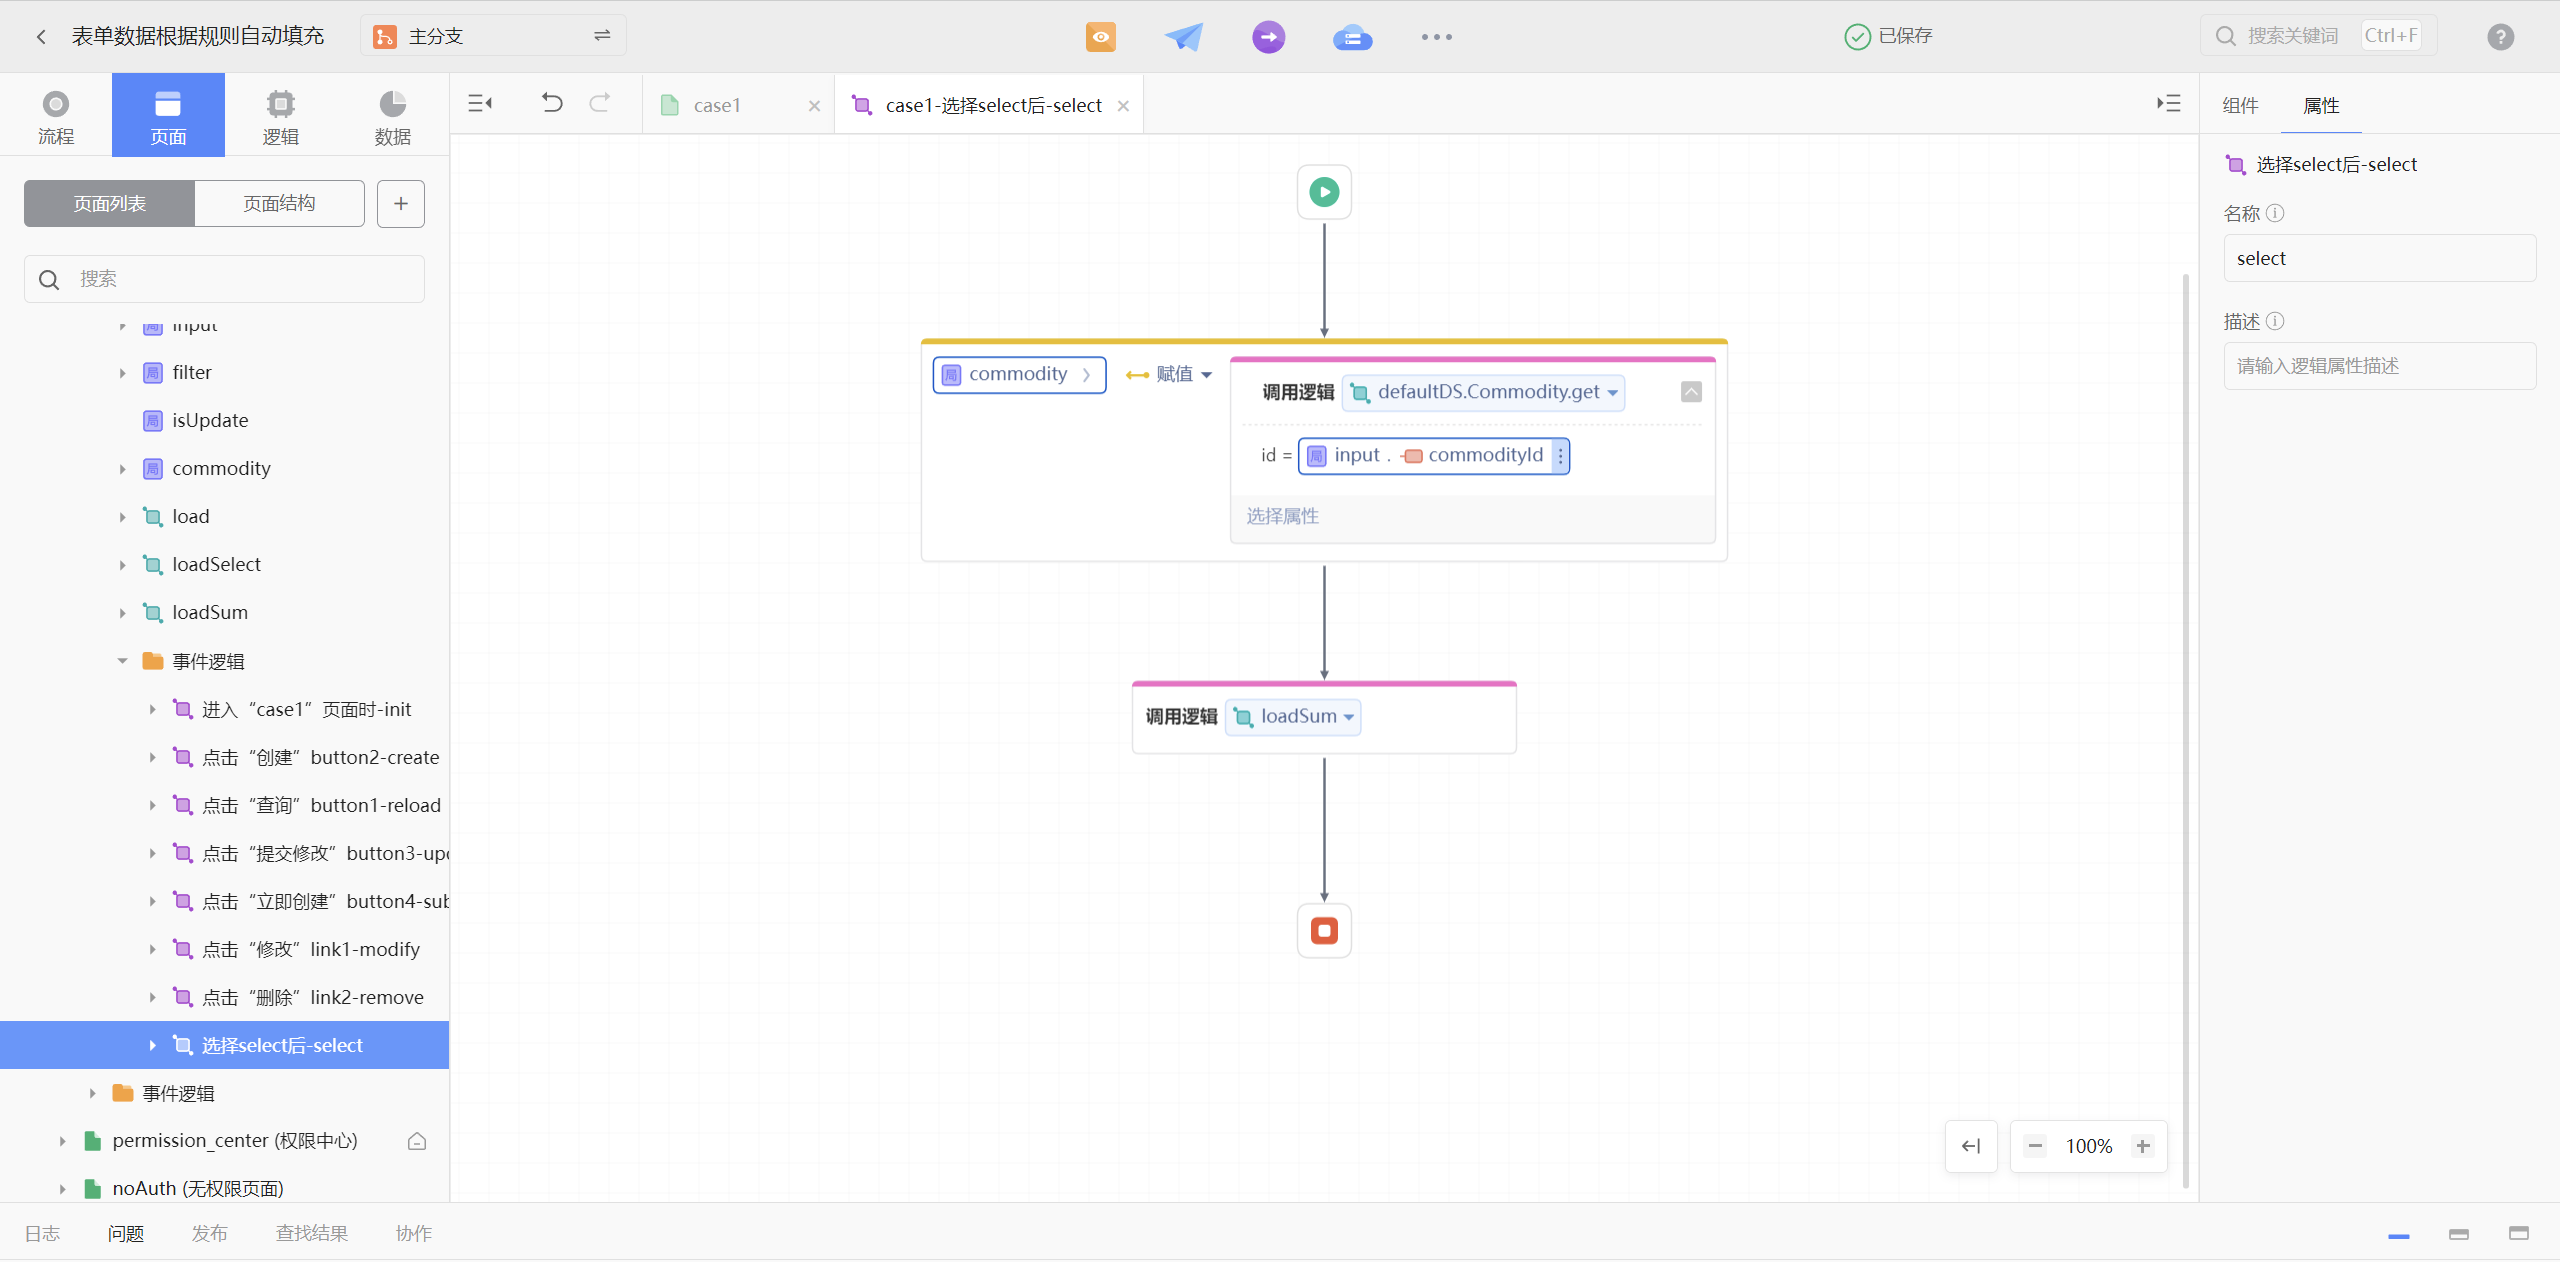This screenshot has width=2560, height=1262.
Task: Open the loadSum logic dropdown
Action: click(1293, 716)
